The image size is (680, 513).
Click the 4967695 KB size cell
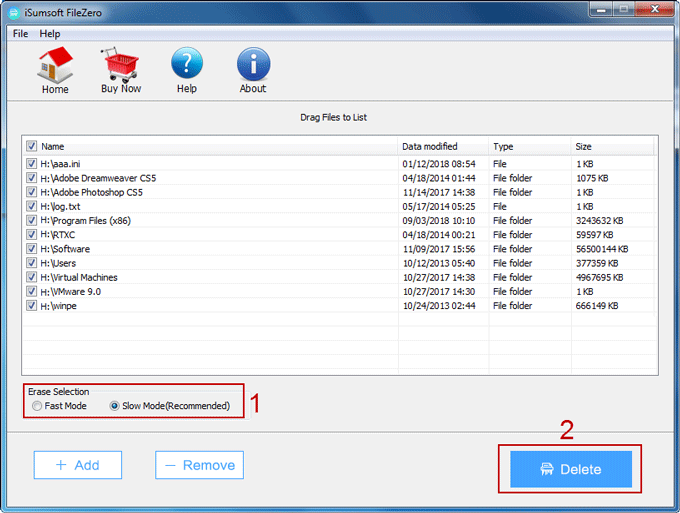tap(599, 278)
